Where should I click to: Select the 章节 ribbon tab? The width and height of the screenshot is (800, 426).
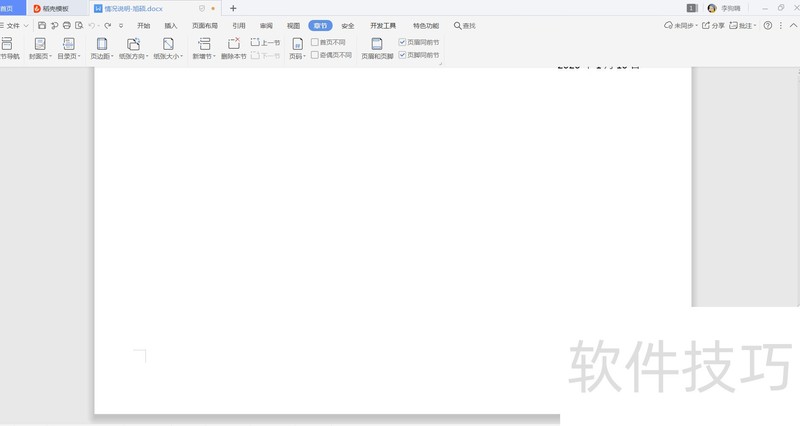[320, 26]
